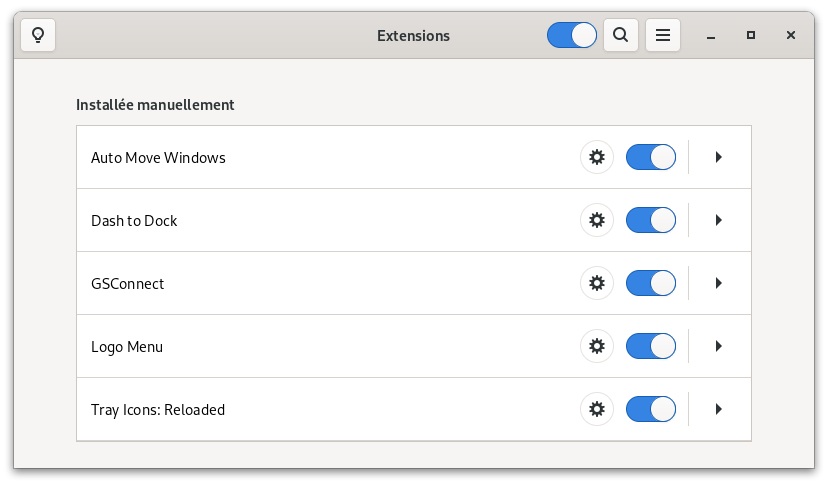Open settings for Auto Move Windows
Viewport: 828px width, 485px height.
pyautogui.click(x=597, y=157)
